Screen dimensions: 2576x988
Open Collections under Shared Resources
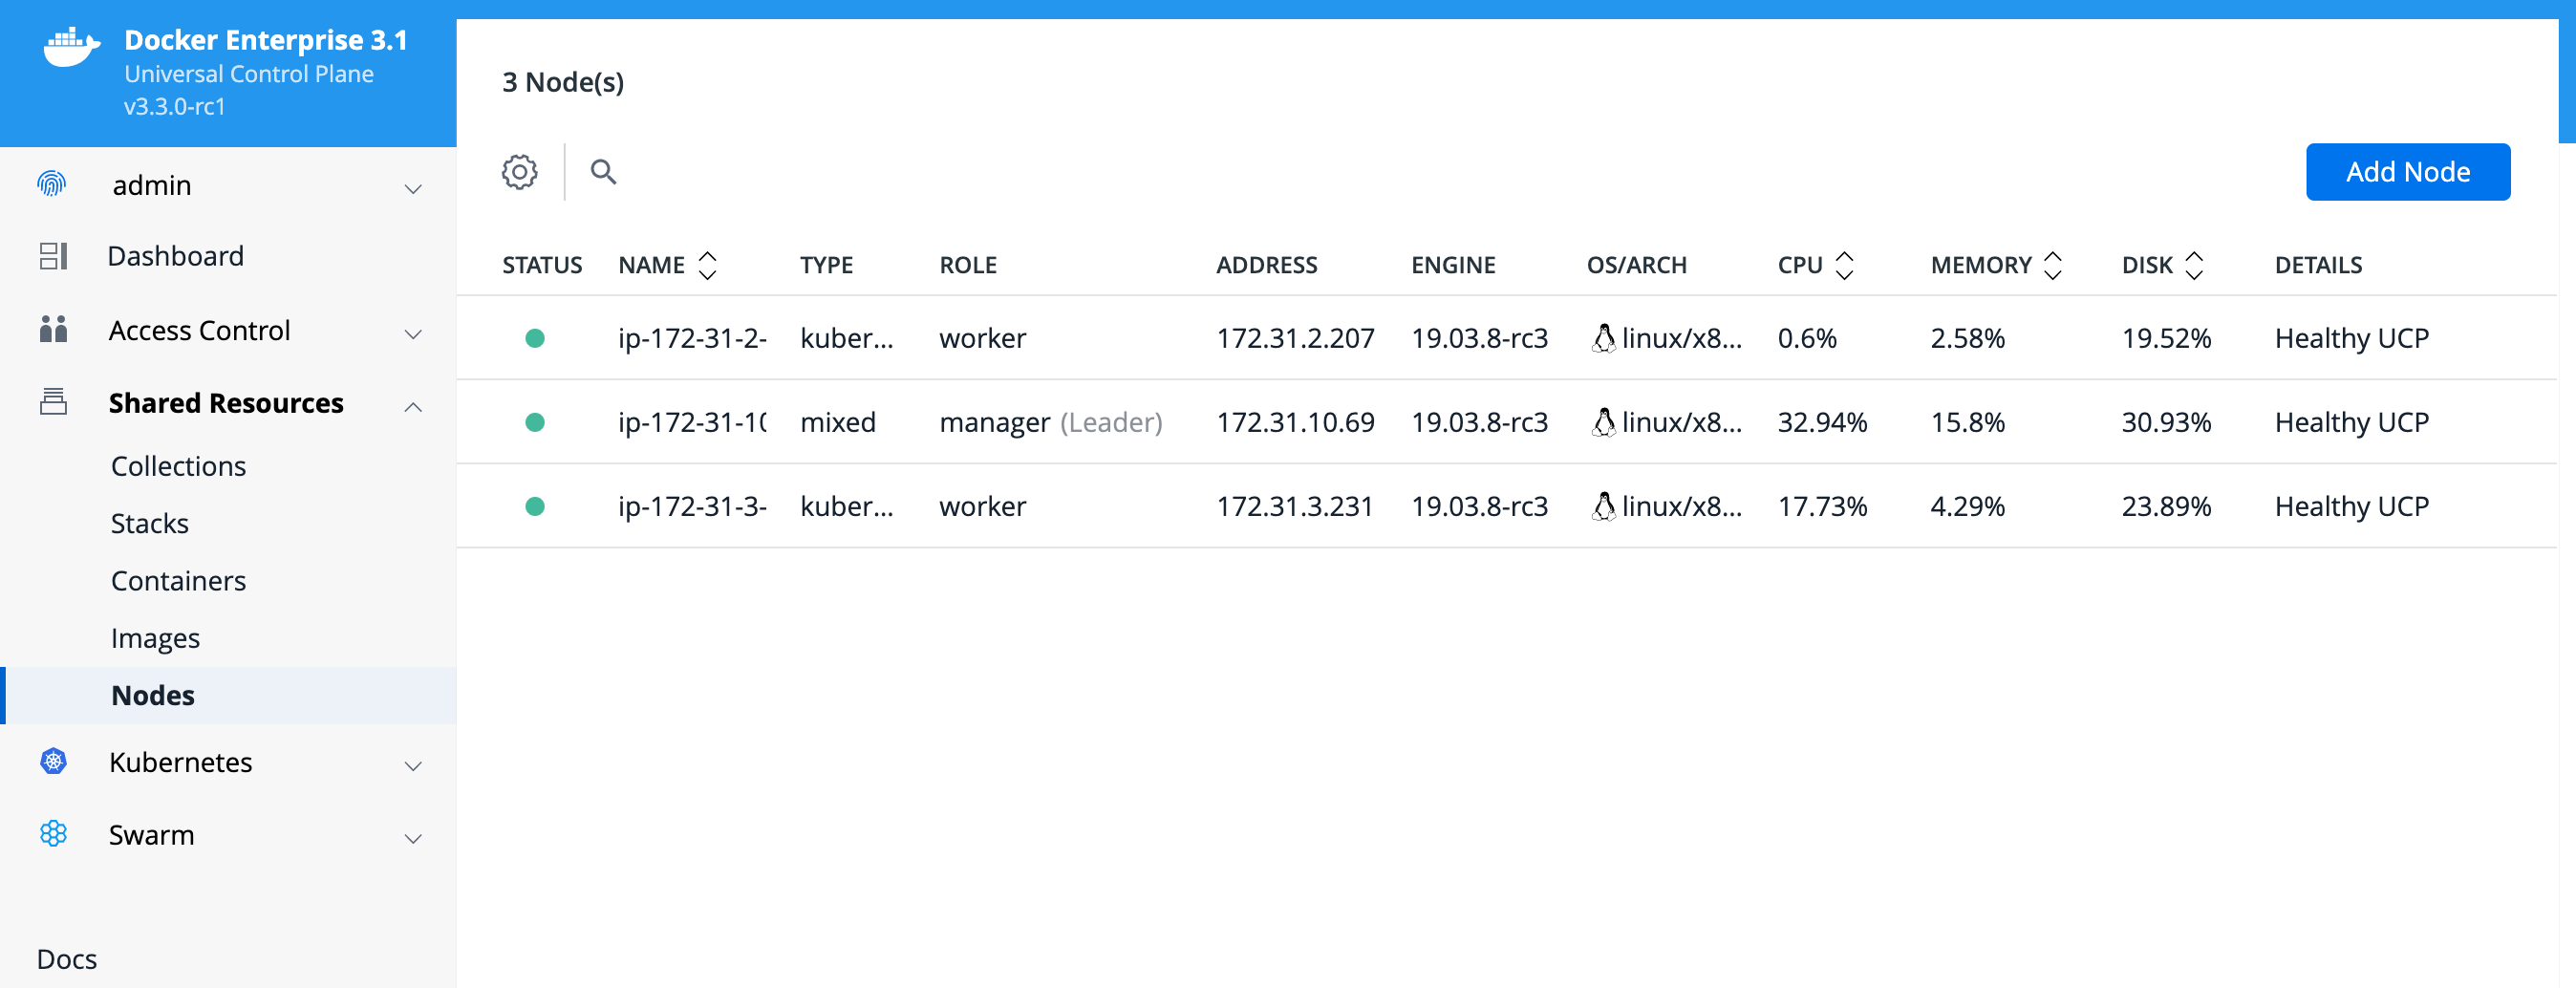point(178,466)
